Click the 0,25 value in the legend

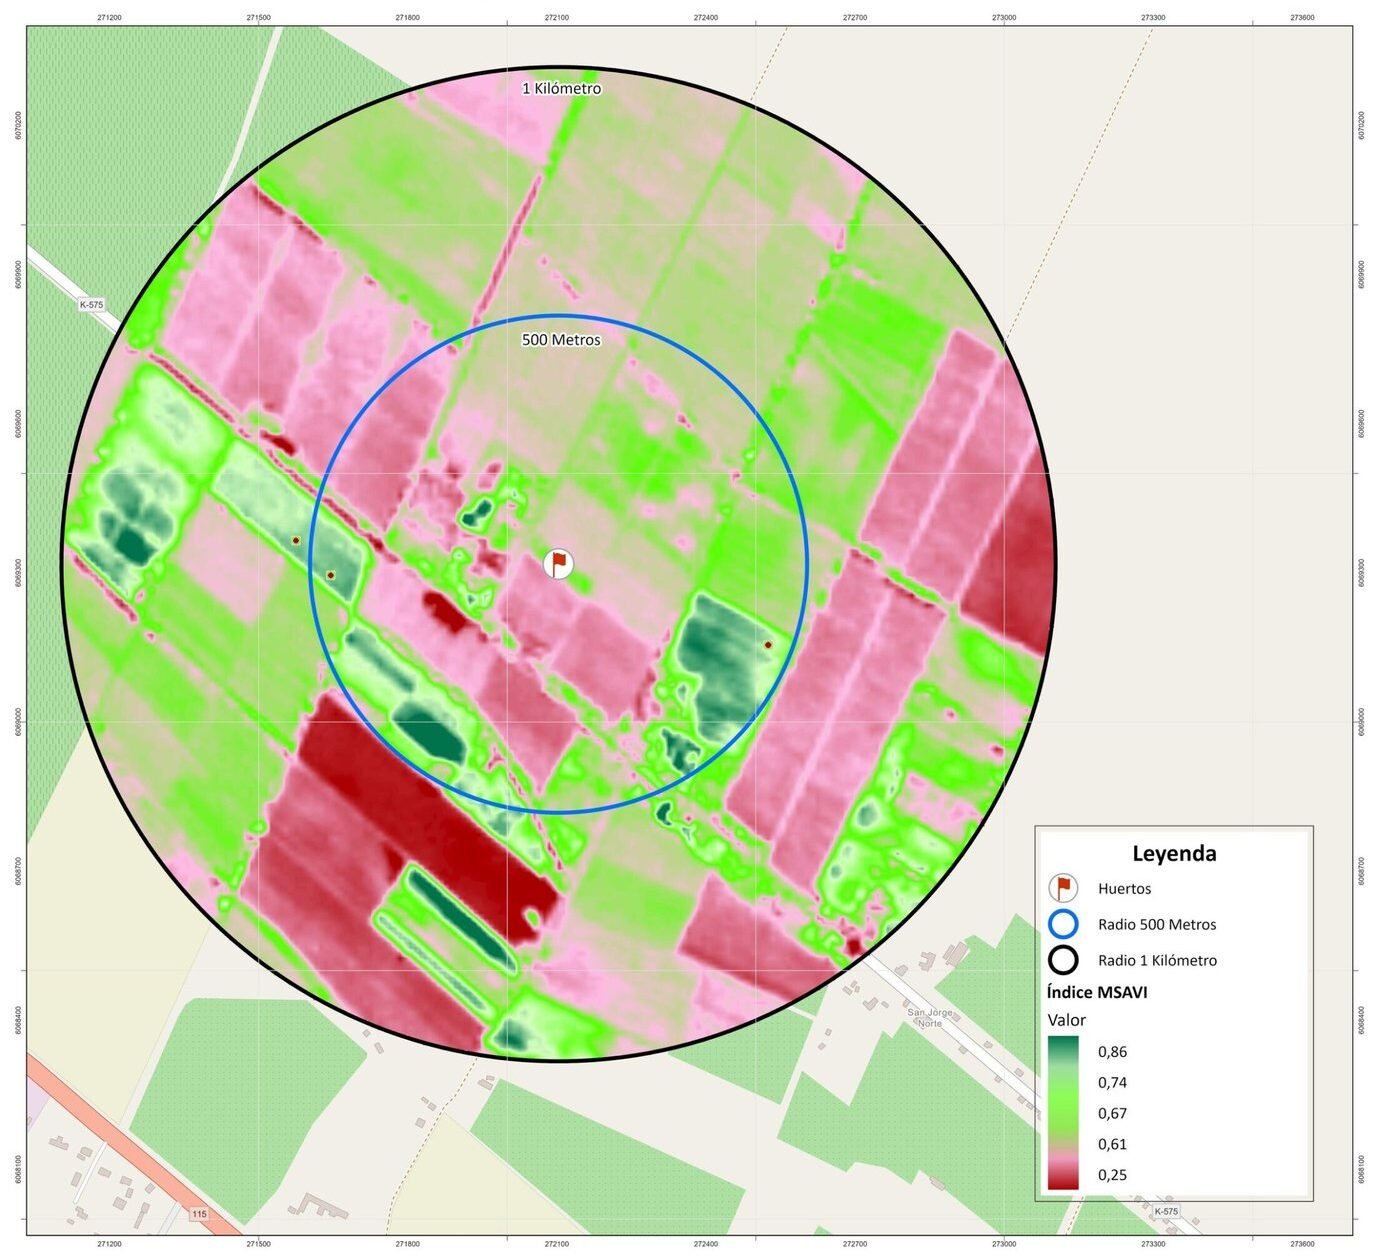coord(1112,1174)
